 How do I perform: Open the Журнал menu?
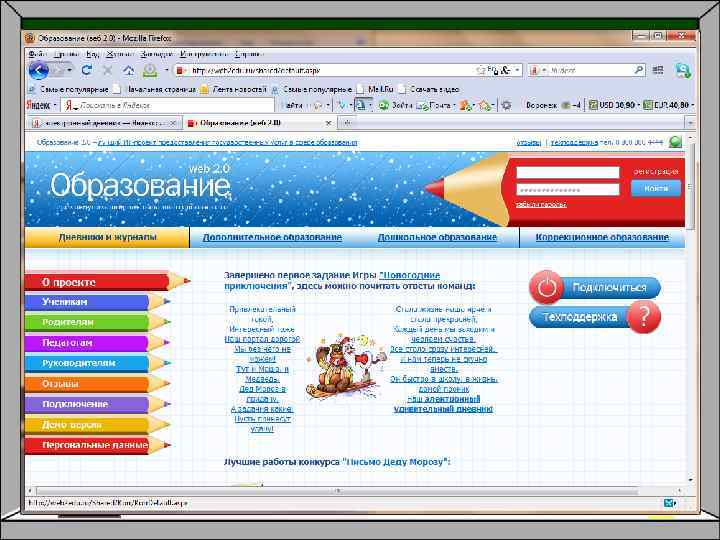(120, 54)
